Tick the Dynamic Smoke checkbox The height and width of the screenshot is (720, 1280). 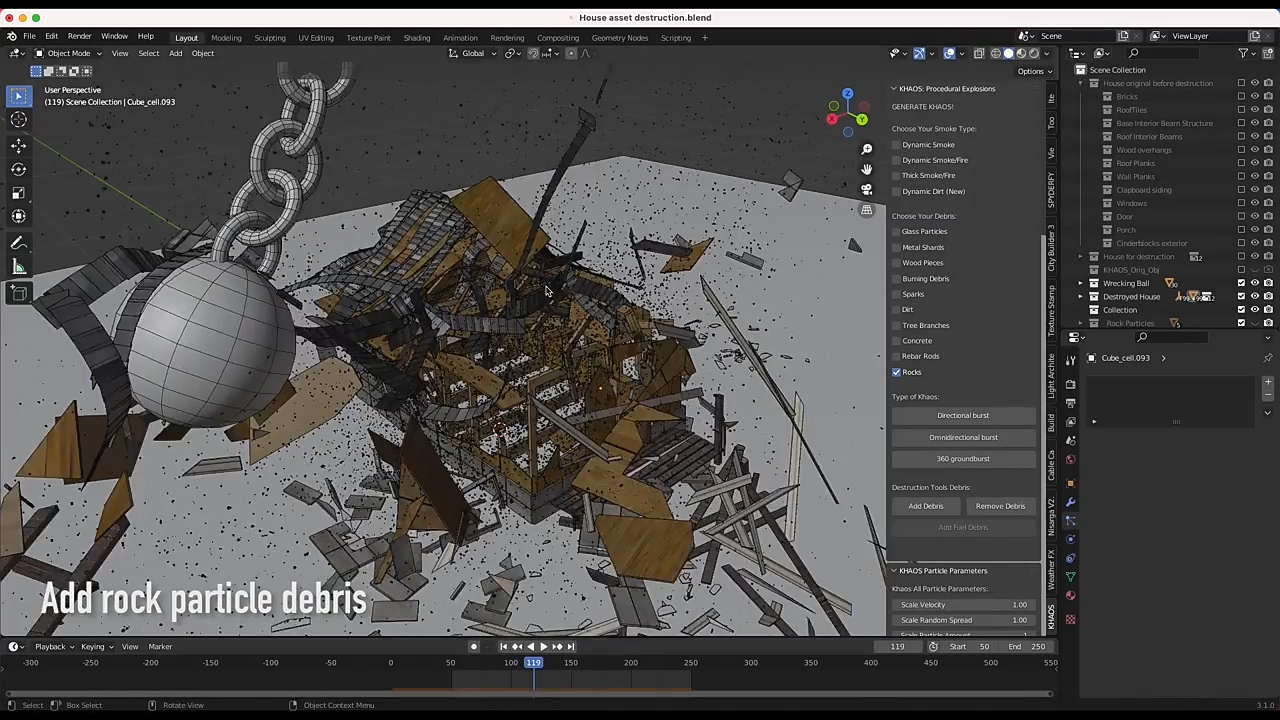(x=897, y=145)
